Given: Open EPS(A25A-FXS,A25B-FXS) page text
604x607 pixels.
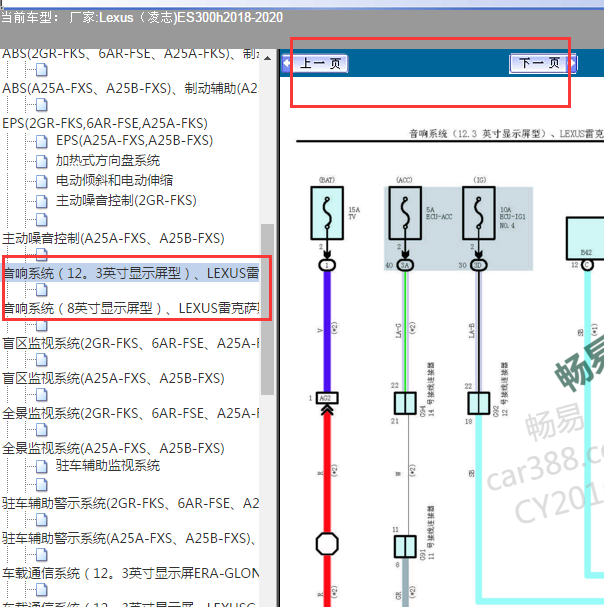Looking at the screenshot, I should [134, 140].
